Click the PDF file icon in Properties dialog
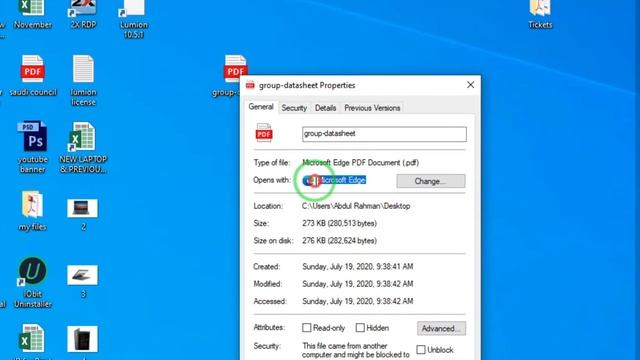This screenshot has width=640, height=360. (264, 133)
